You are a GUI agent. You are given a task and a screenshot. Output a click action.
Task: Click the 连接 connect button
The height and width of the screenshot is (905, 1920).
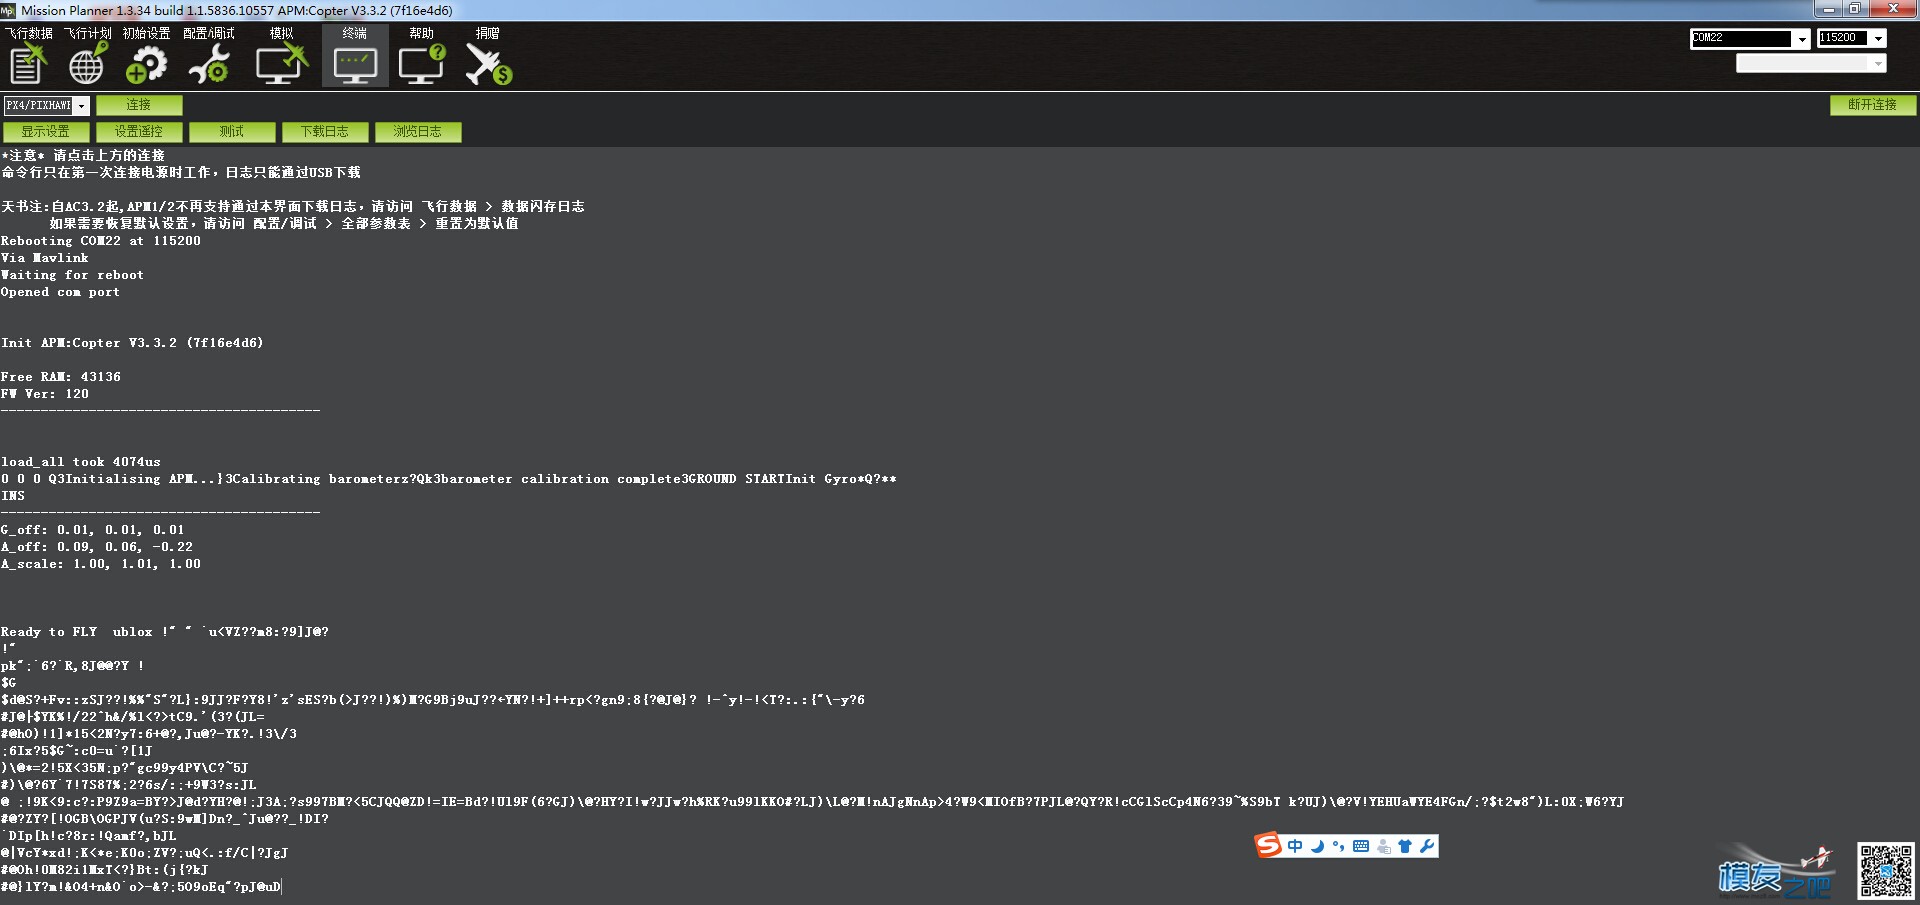click(x=139, y=105)
